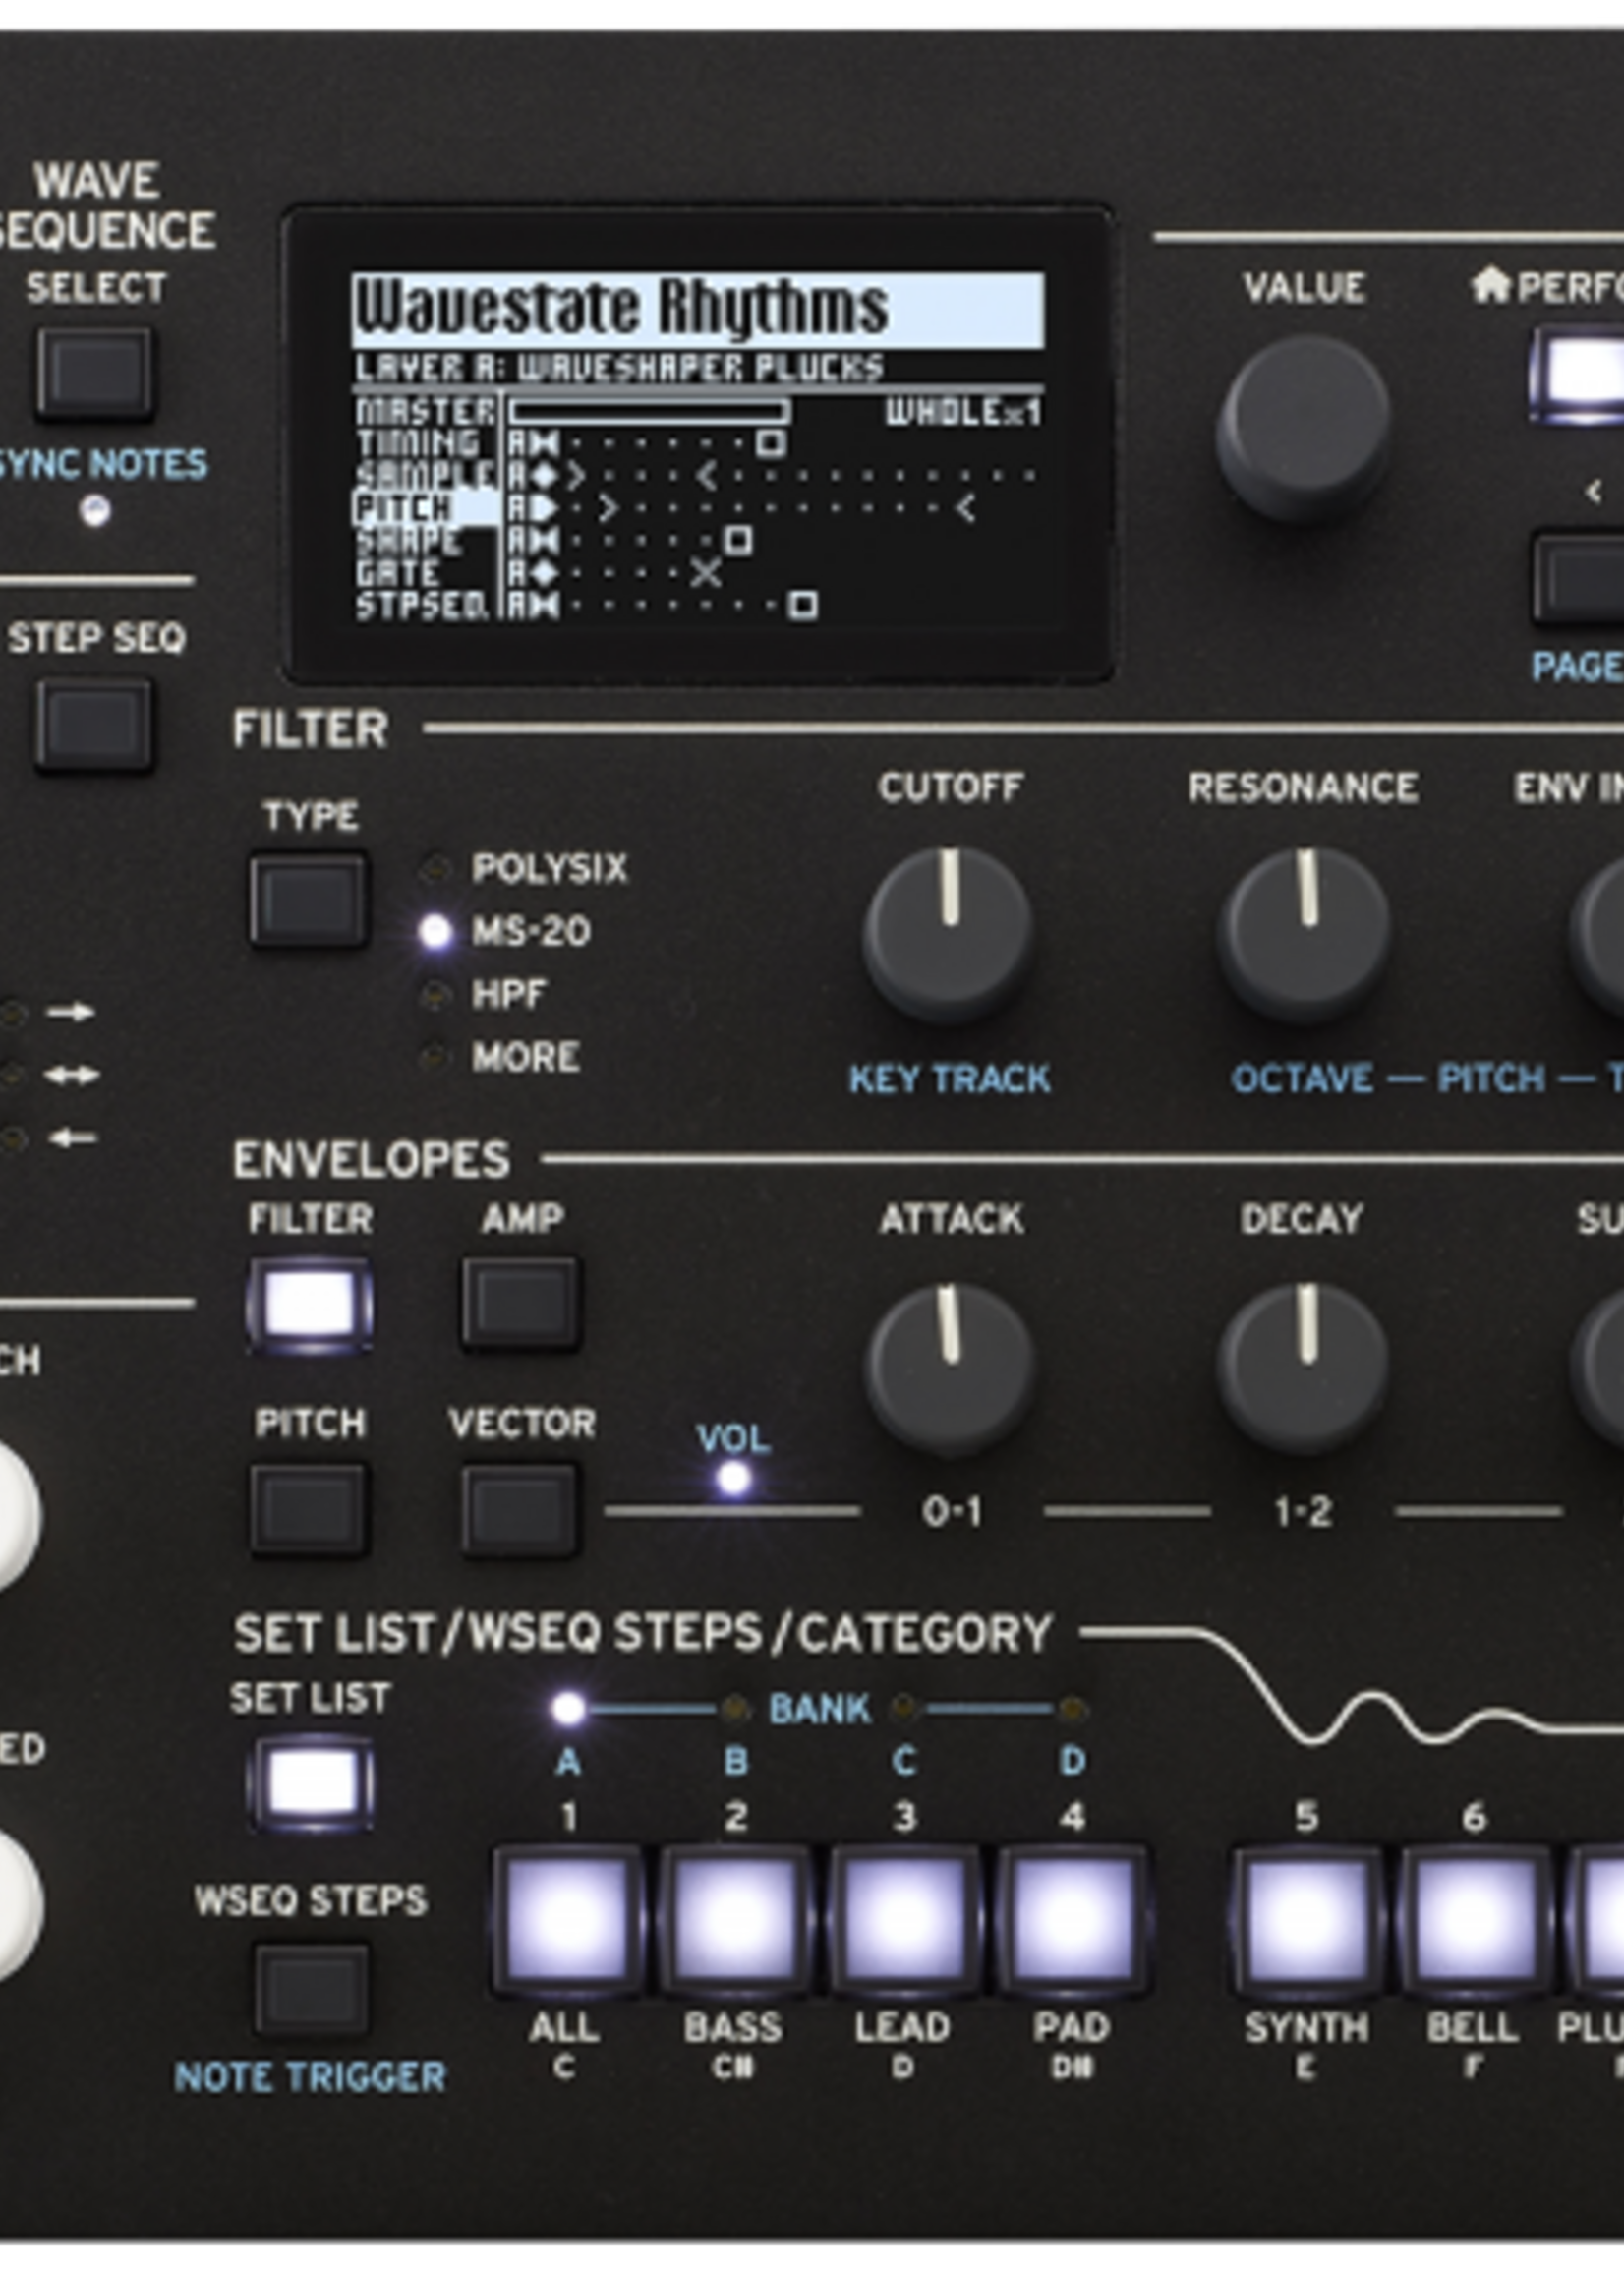Click the DECAY knob
Viewport: 1624px width, 2274px height.
pos(1303,1370)
